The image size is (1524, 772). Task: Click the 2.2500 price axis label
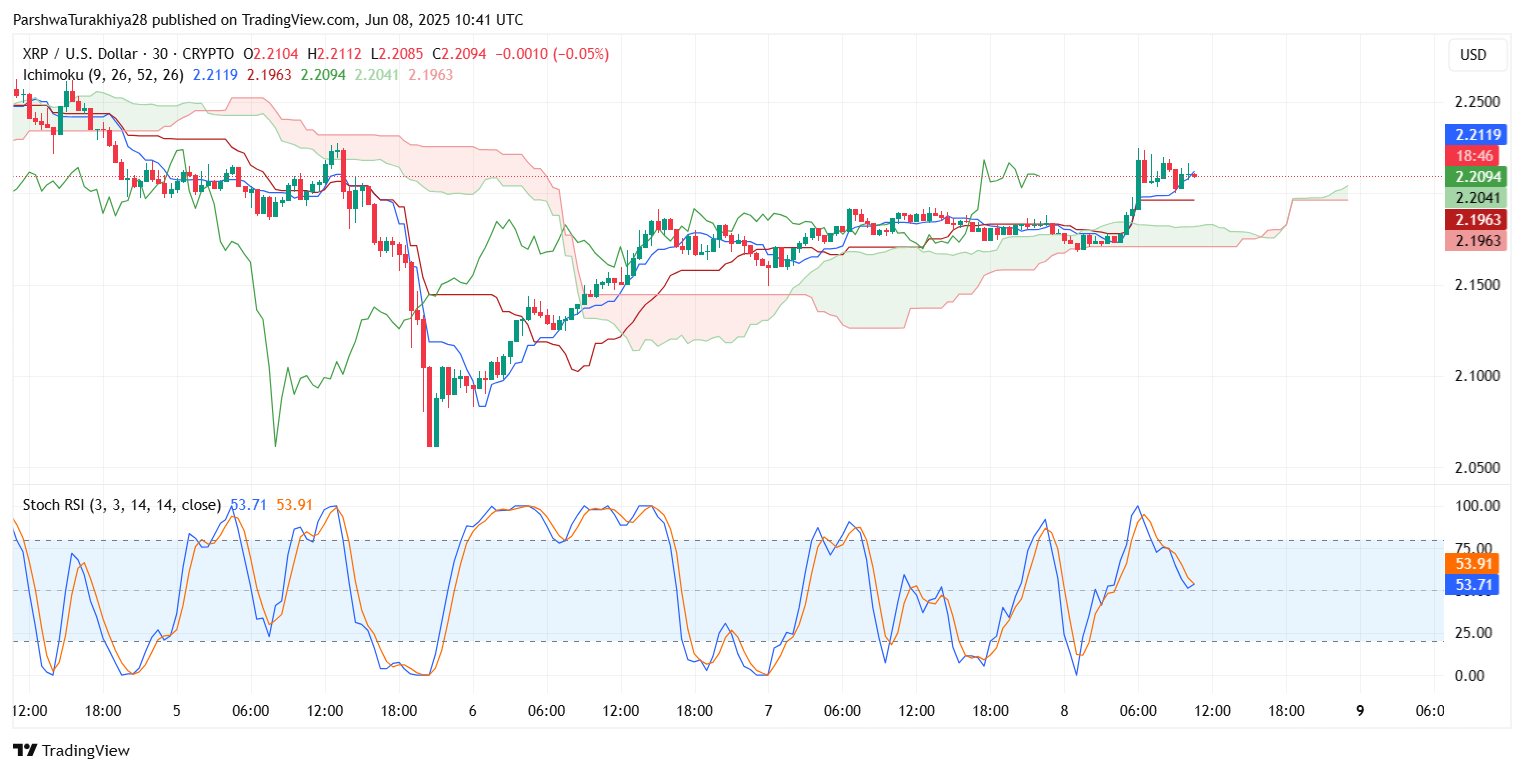click(x=1476, y=102)
